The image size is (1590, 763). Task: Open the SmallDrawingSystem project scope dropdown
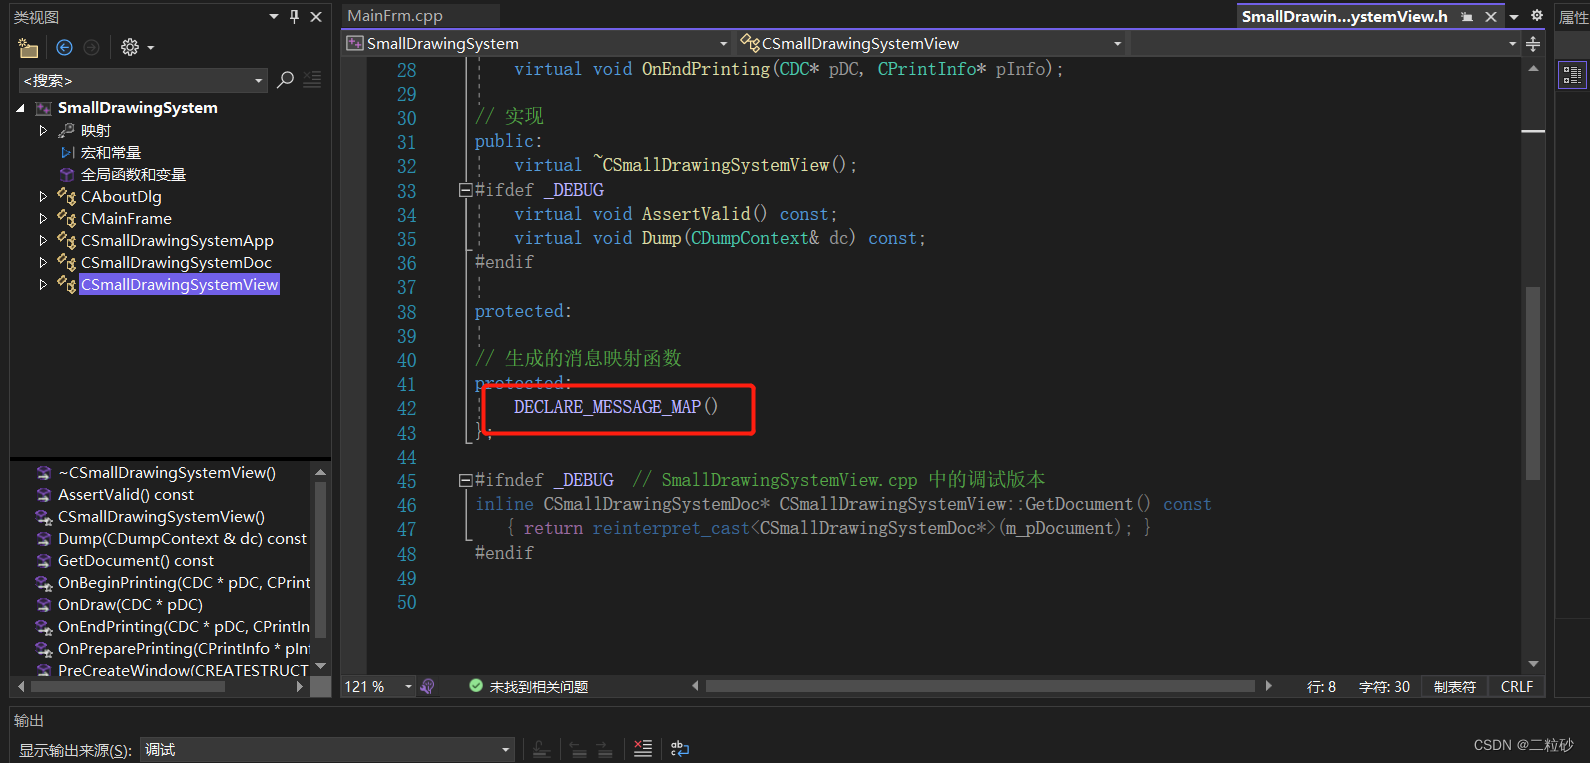pyautogui.click(x=724, y=44)
